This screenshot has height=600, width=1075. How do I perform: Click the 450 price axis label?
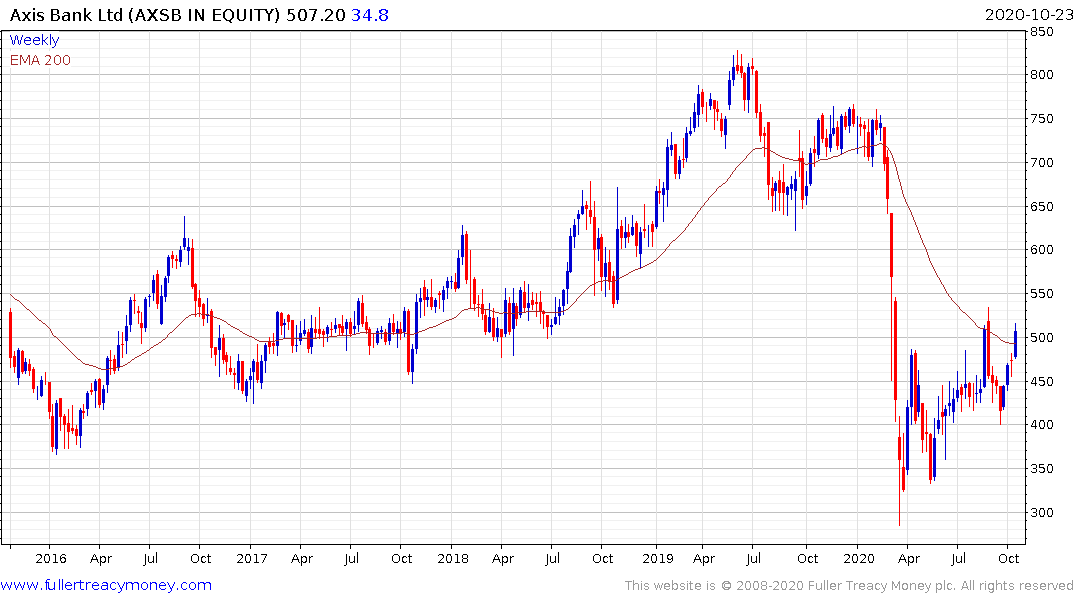pos(1042,381)
